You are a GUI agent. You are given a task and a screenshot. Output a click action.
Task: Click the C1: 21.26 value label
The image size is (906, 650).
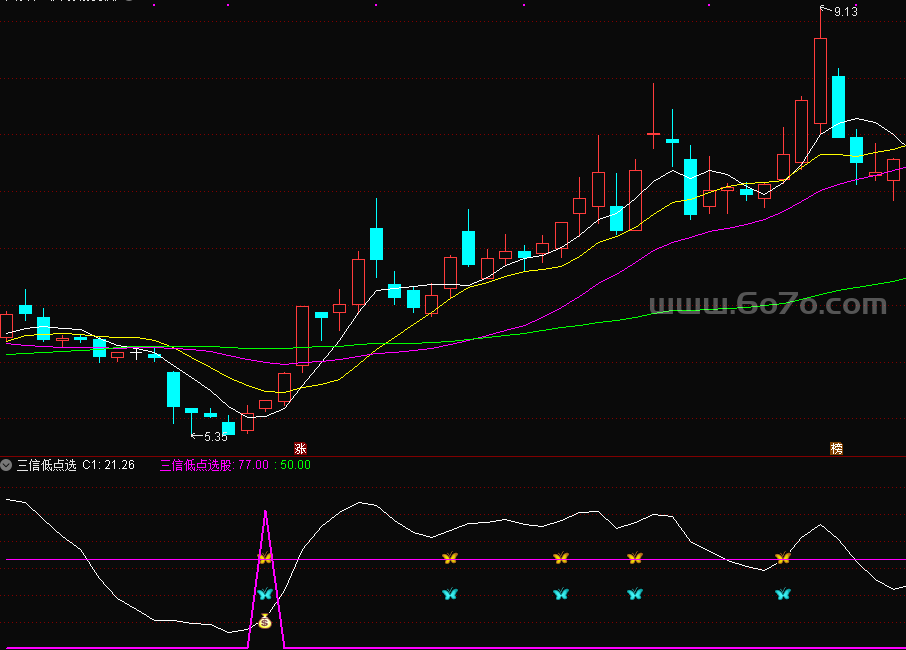[x=108, y=465]
